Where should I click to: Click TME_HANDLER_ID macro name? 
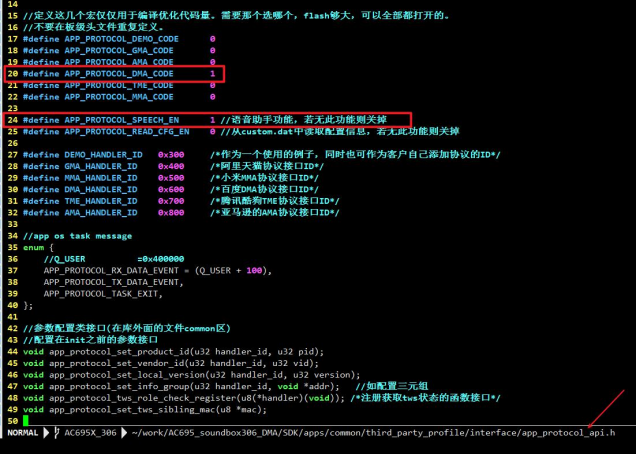click(101, 201)
